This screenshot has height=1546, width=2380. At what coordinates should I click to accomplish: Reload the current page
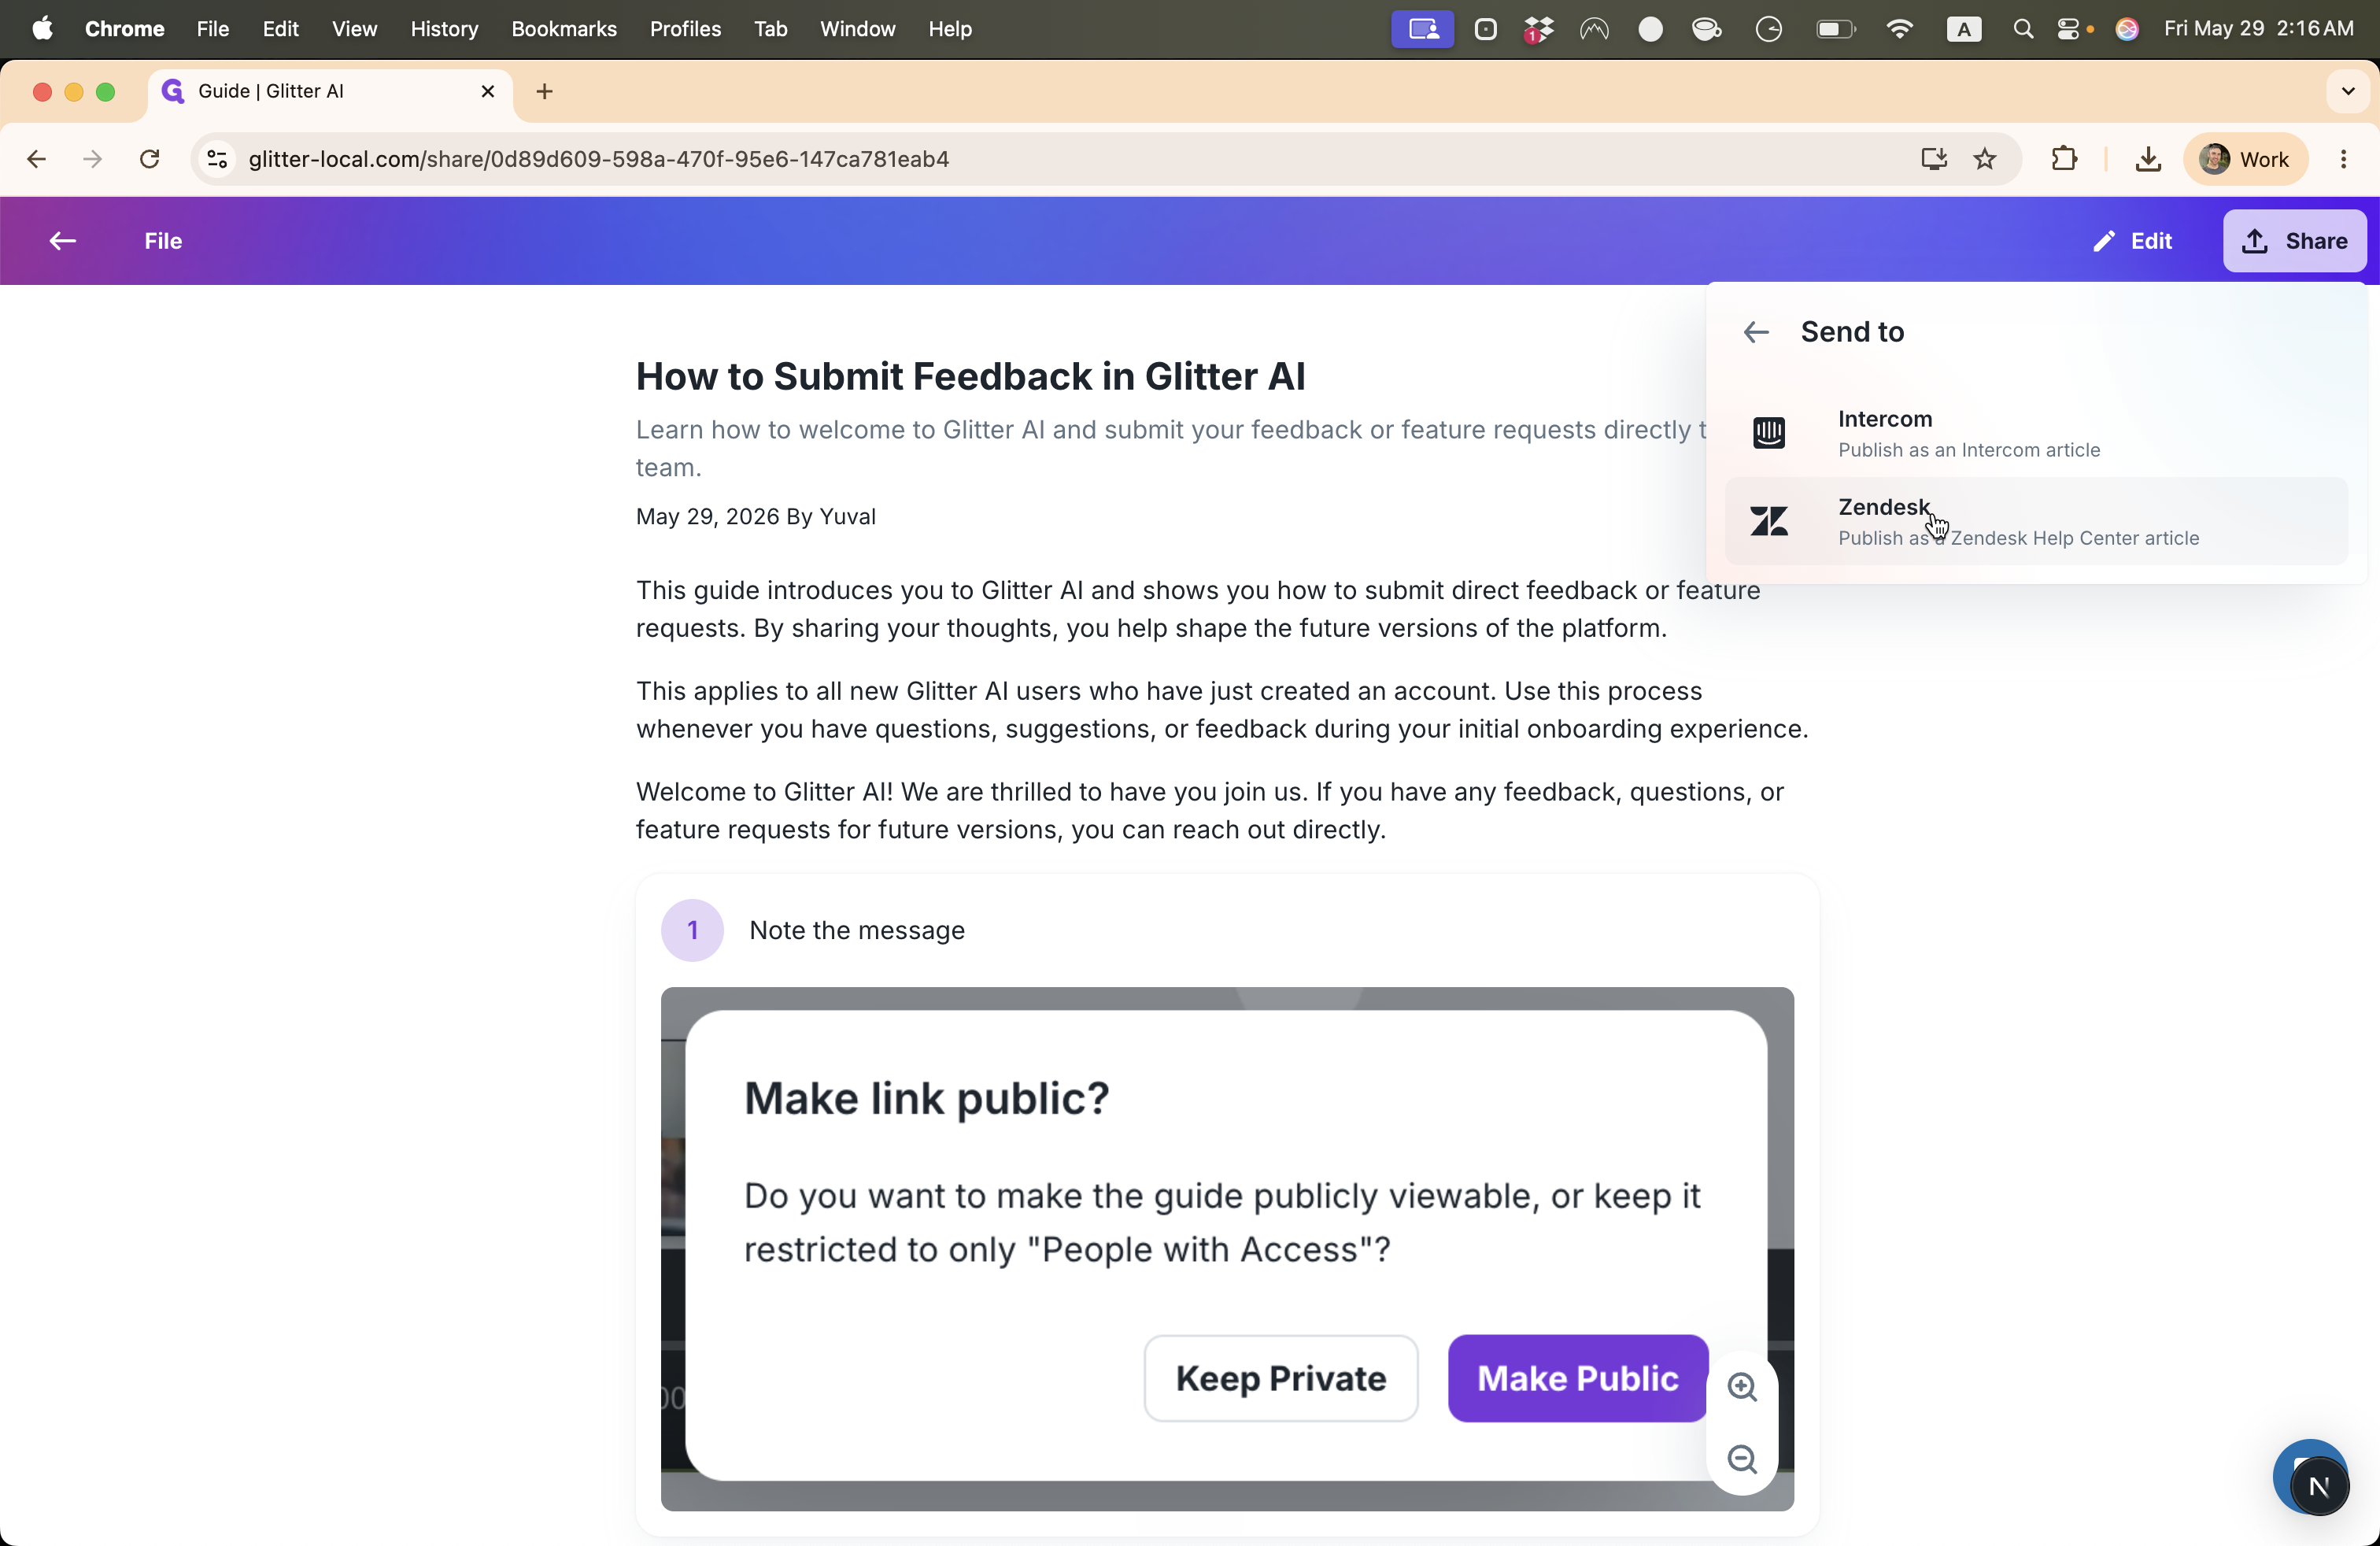coord(150,159)
